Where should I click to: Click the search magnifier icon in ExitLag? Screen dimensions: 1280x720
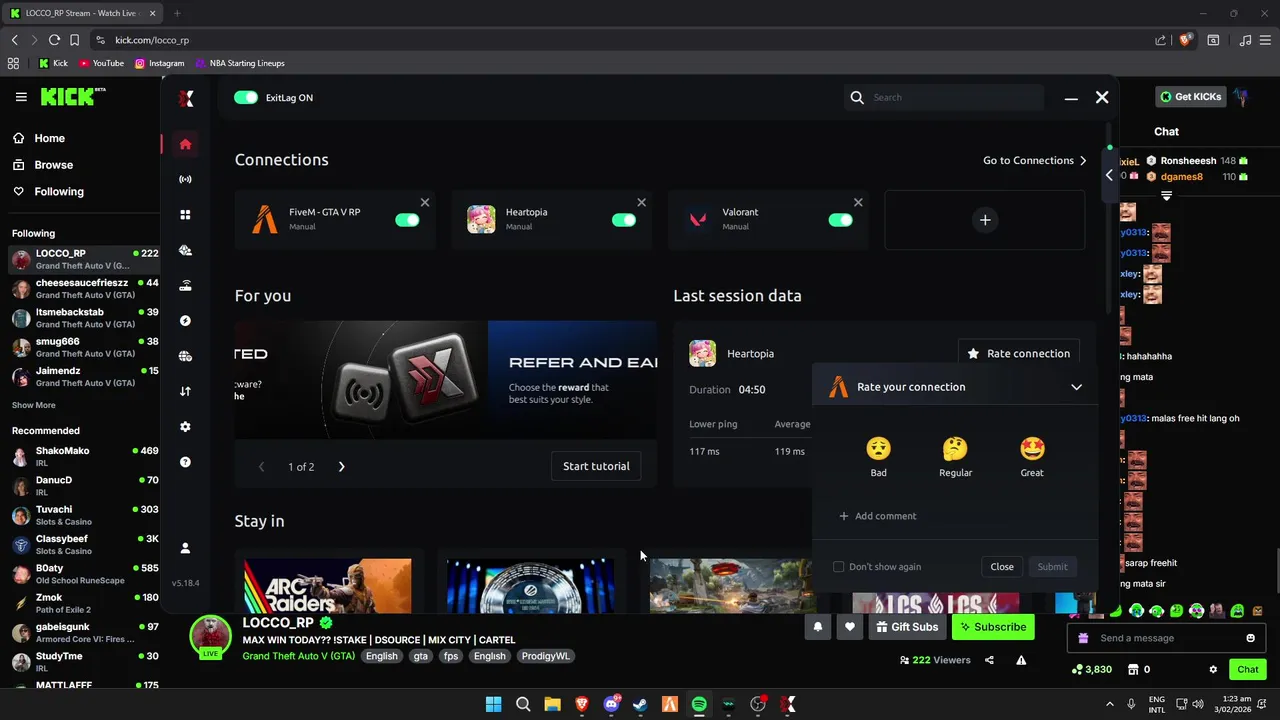tap(857, 97)
